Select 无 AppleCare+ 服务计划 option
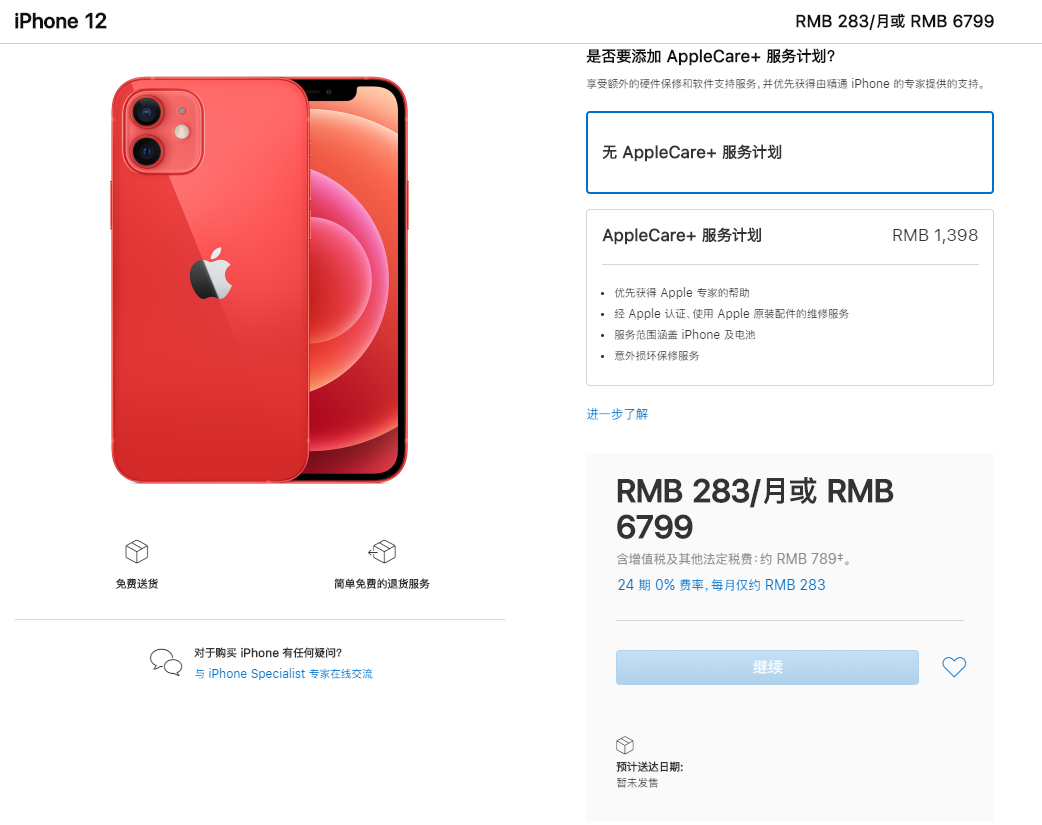The height and width of the screenshot is (825, 1042). (789, 152)
